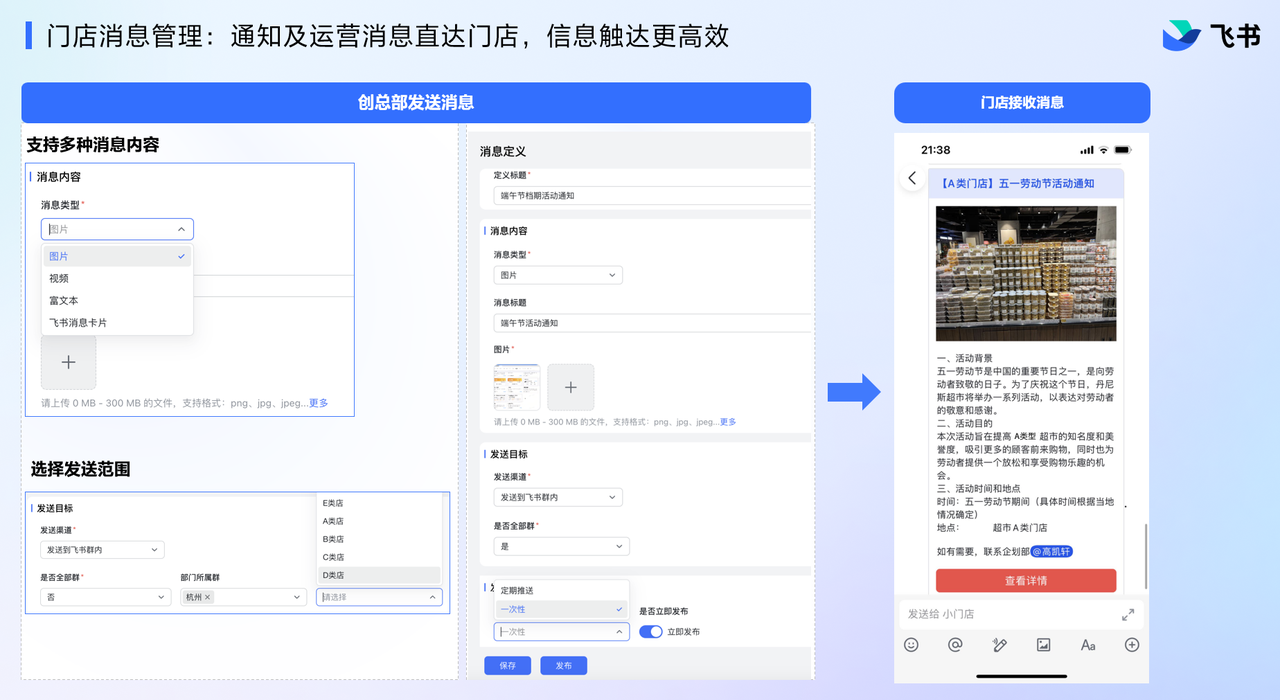Screen dimensions: 1280x700
Task: Open the 发送渠道 dropdown in 选择发送范围
Action: click(x=102, y=550)
